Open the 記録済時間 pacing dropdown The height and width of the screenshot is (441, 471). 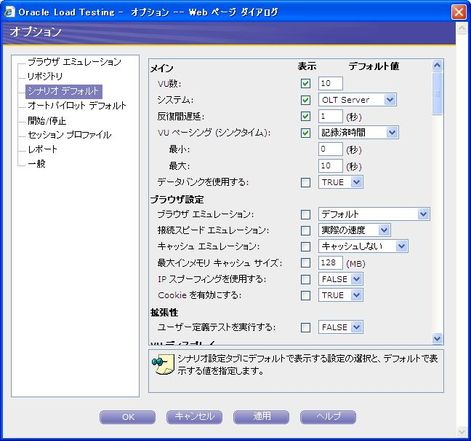(358, 133)
